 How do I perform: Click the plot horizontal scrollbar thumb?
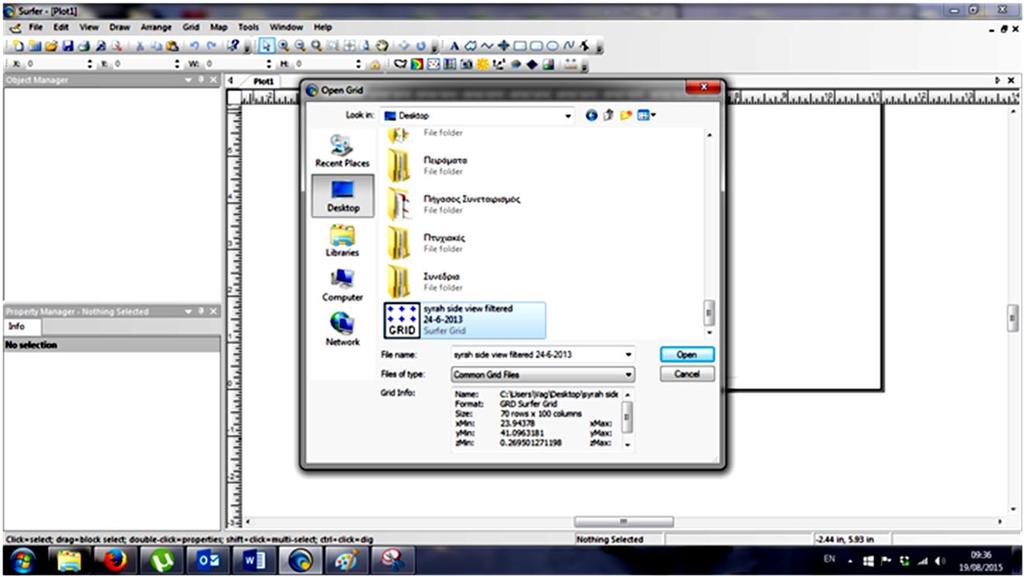(x=624, y=522)
